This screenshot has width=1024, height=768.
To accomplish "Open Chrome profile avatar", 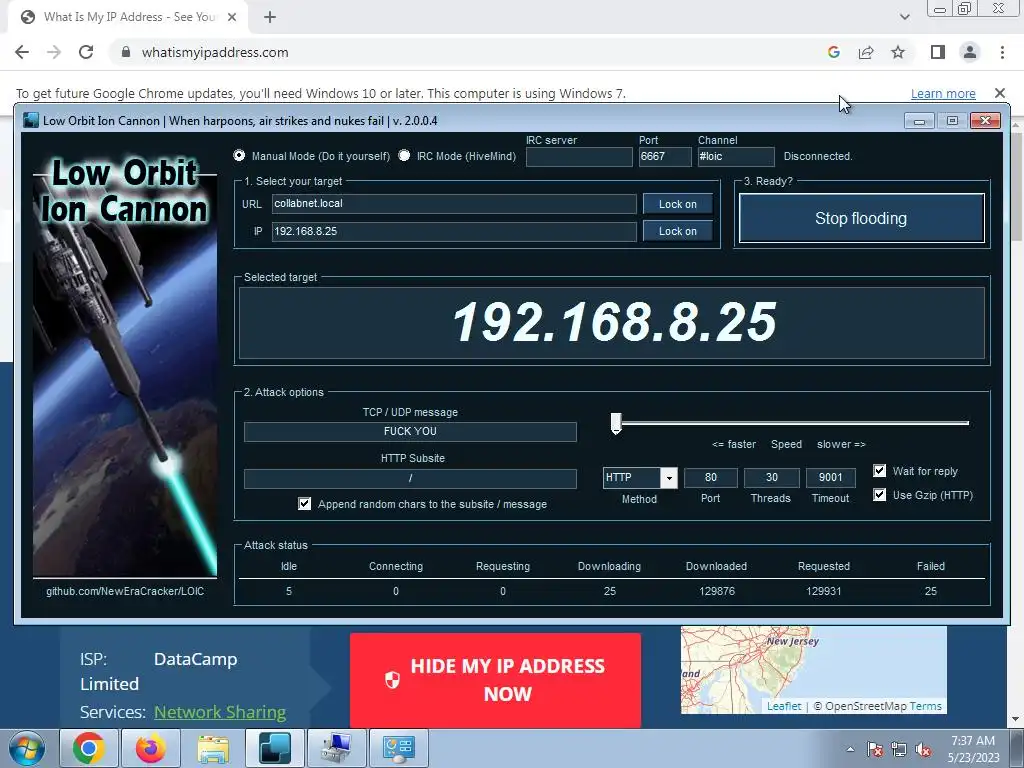I will coord(970,52).
